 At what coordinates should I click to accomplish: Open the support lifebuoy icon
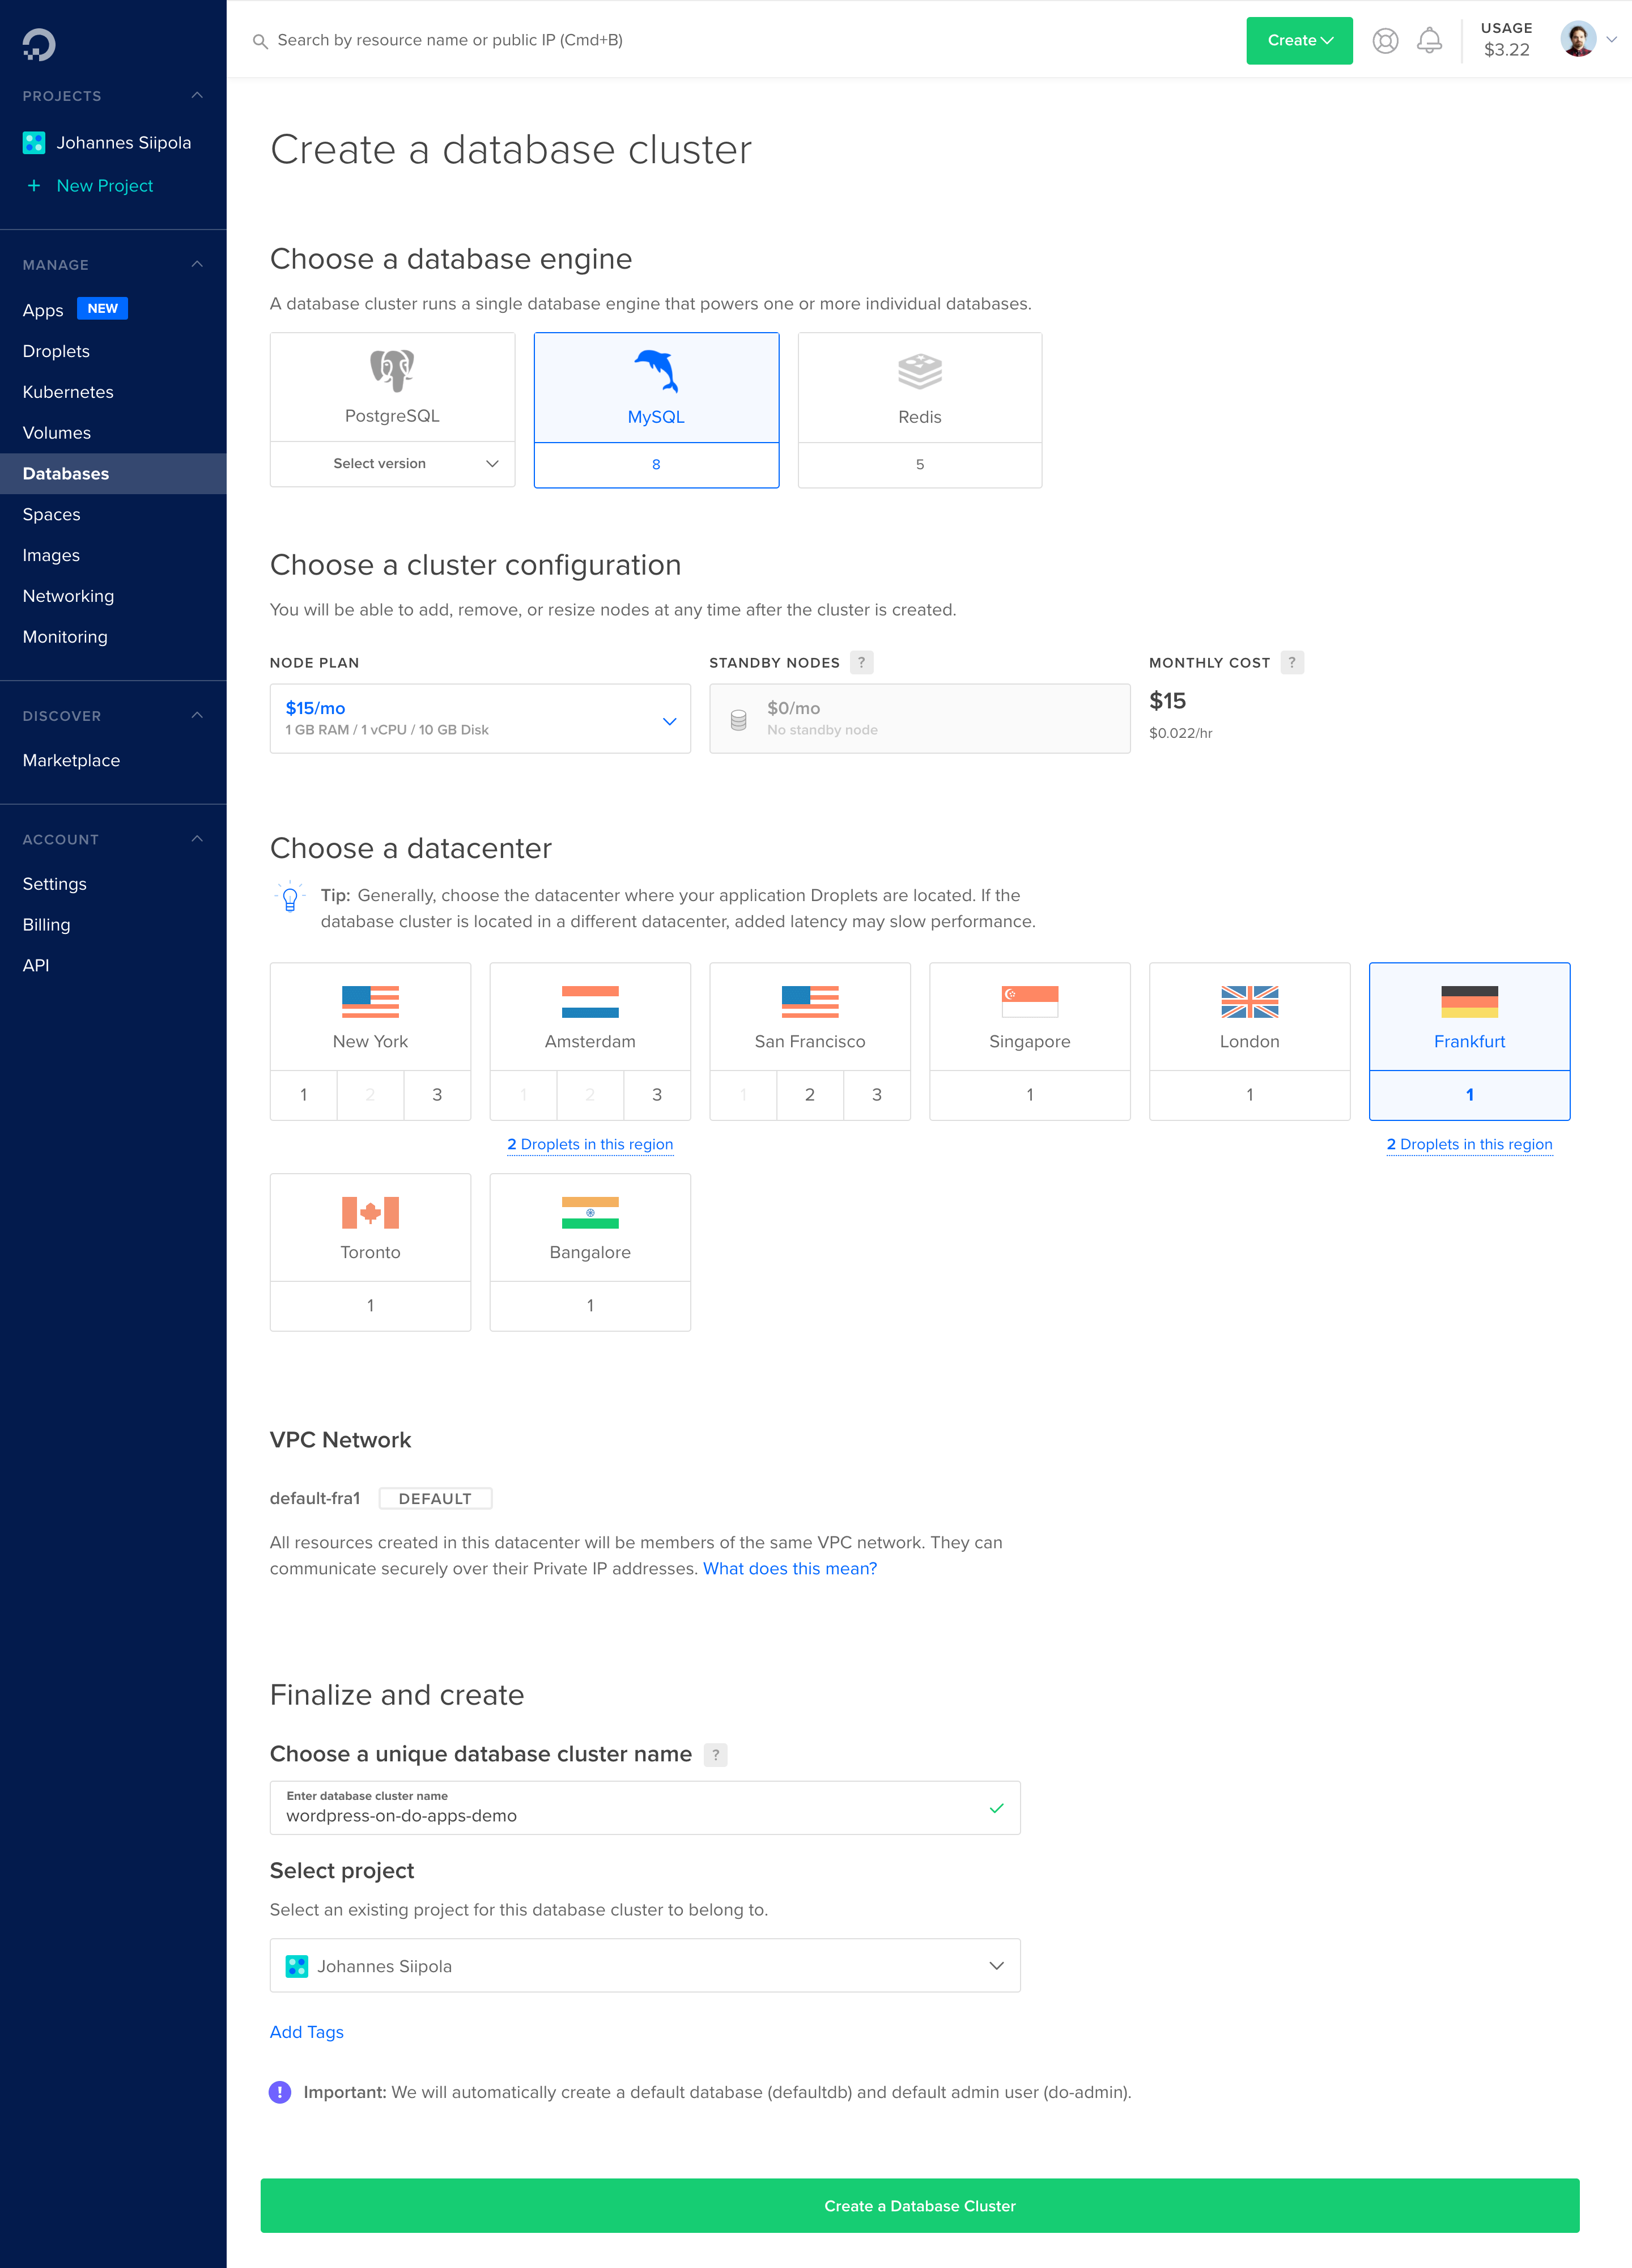tap(1385, 41)
